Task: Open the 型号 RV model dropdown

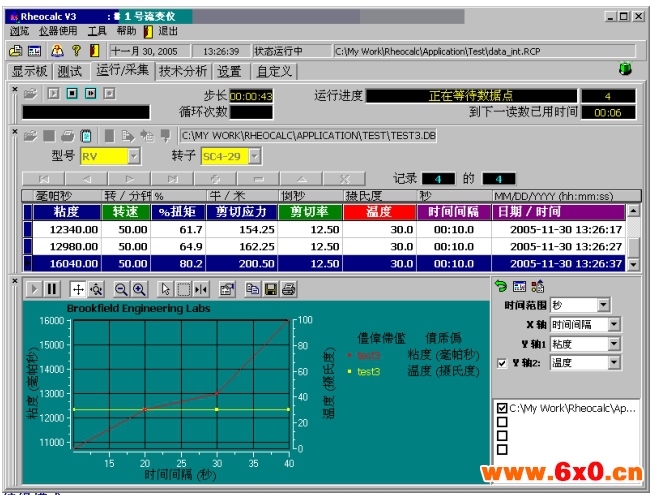Action: pos(134,157)
